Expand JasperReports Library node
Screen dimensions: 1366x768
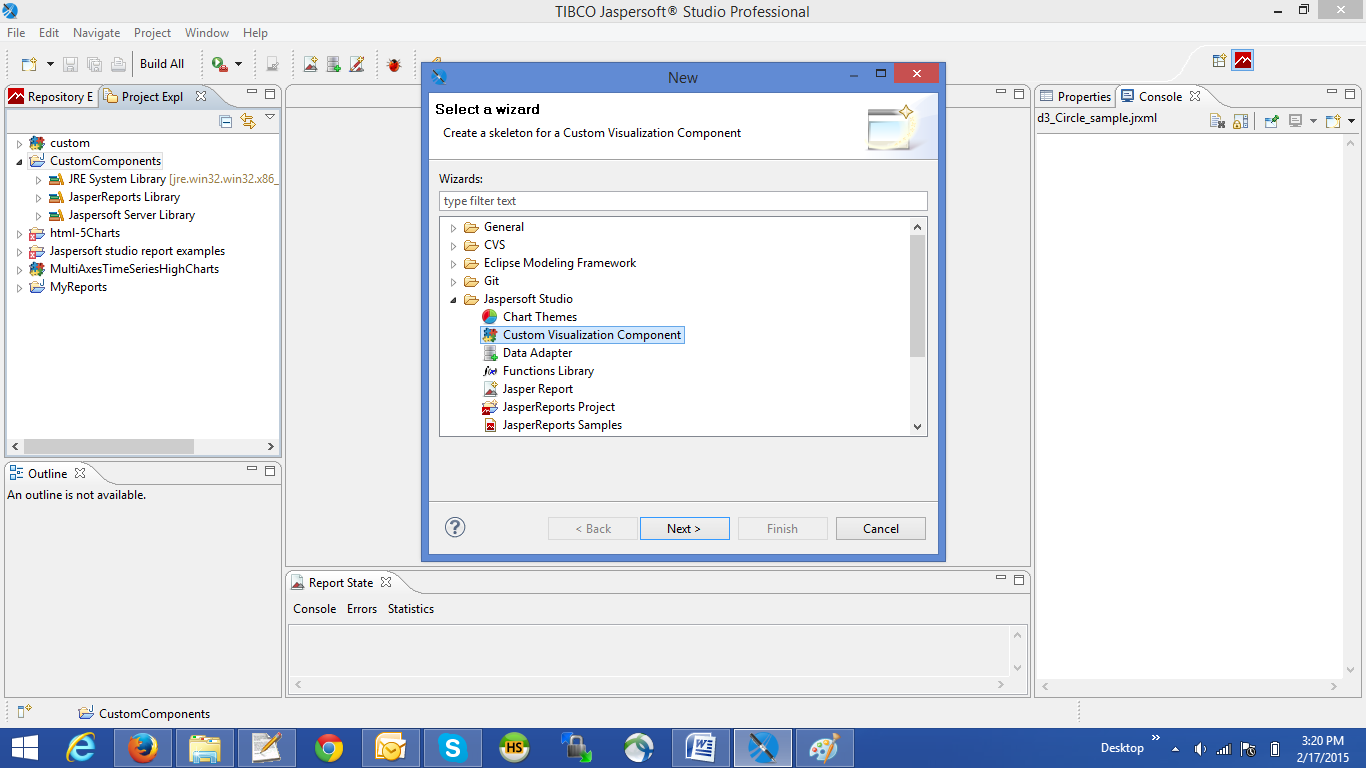click(x=38, y=197)
